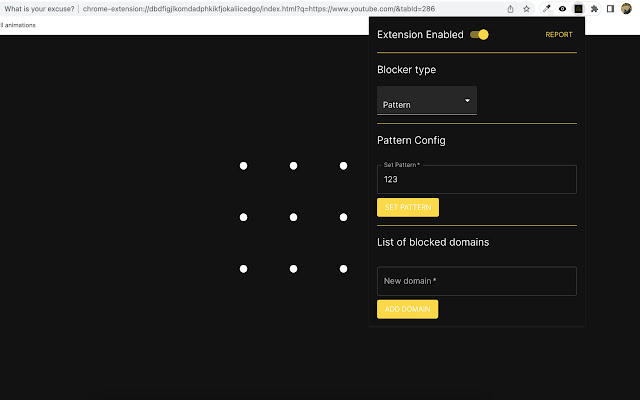Open the Blocker type dropdown

pos(426,102)
